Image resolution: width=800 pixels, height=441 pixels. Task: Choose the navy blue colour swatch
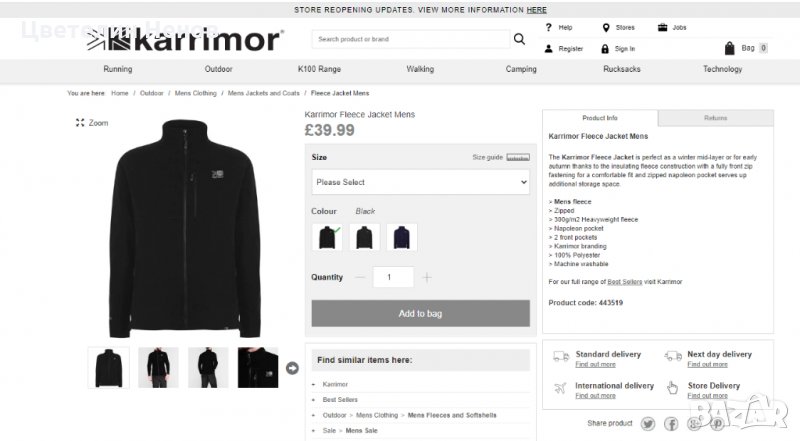point(402,237)
